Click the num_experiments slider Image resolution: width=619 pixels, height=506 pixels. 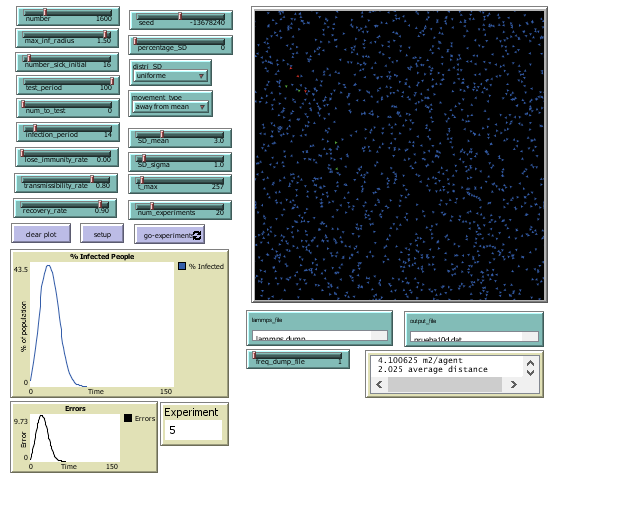[x=180, y=209]
